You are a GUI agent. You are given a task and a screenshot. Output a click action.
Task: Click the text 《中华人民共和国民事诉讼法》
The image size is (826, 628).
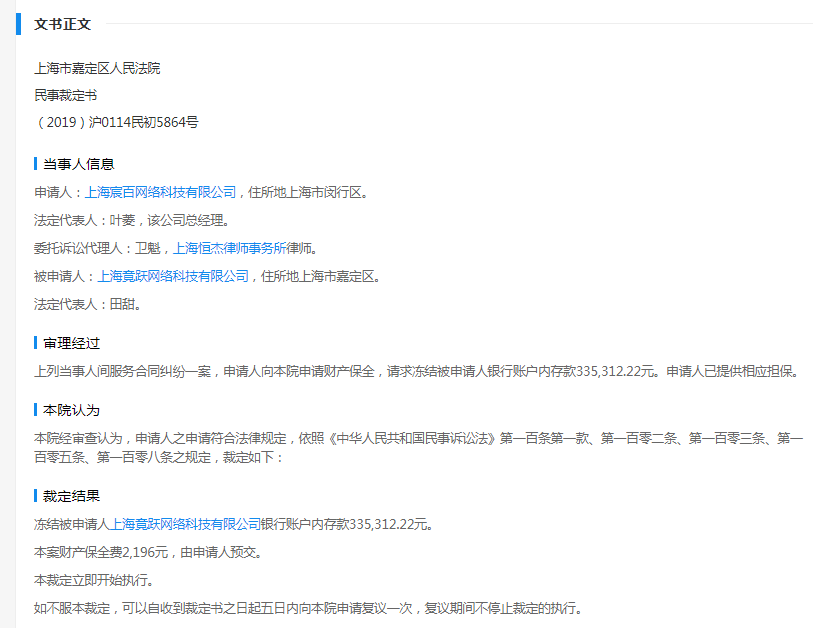click(412, 438)
